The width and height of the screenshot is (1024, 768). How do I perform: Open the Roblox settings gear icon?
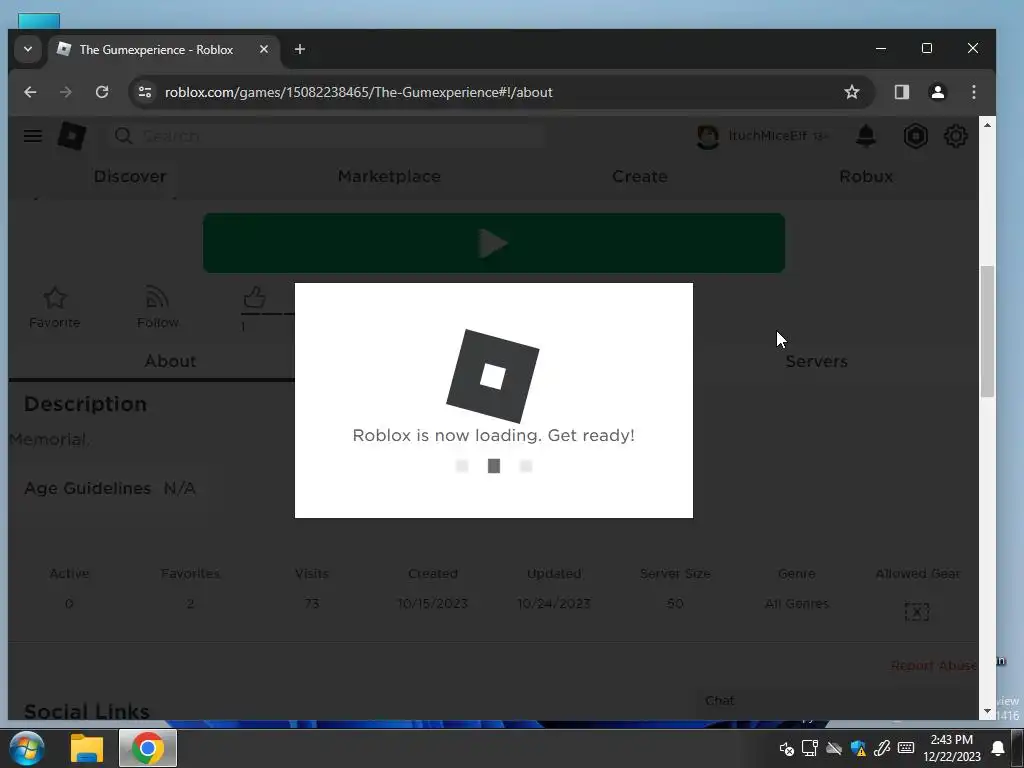click(955, 136)
